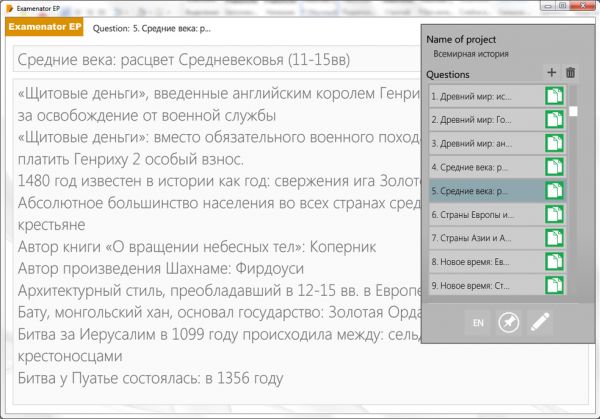Click line Архитектурный стиль, преобладавший в 12-15 вв.
Screen dimensions: 600x419
coord(219,291)
